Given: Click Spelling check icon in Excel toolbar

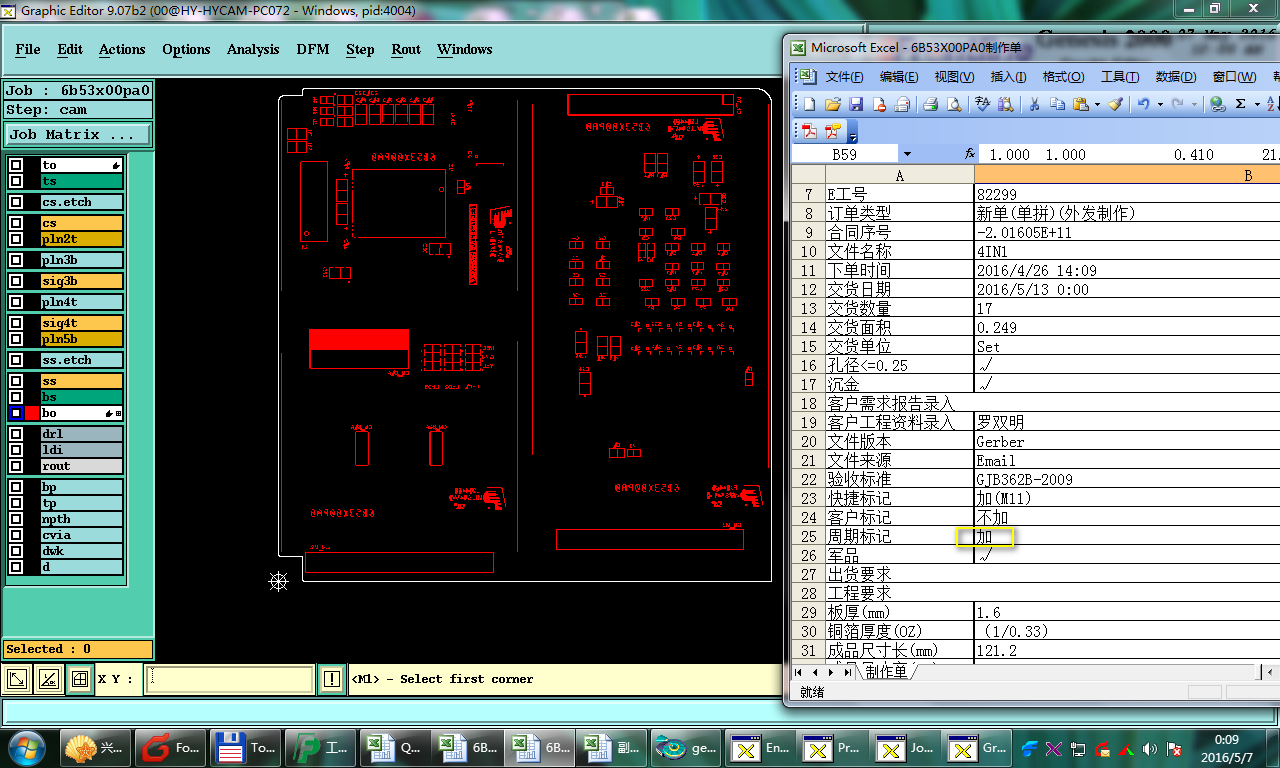Looking at the screenshot, I should click(982, 104).
